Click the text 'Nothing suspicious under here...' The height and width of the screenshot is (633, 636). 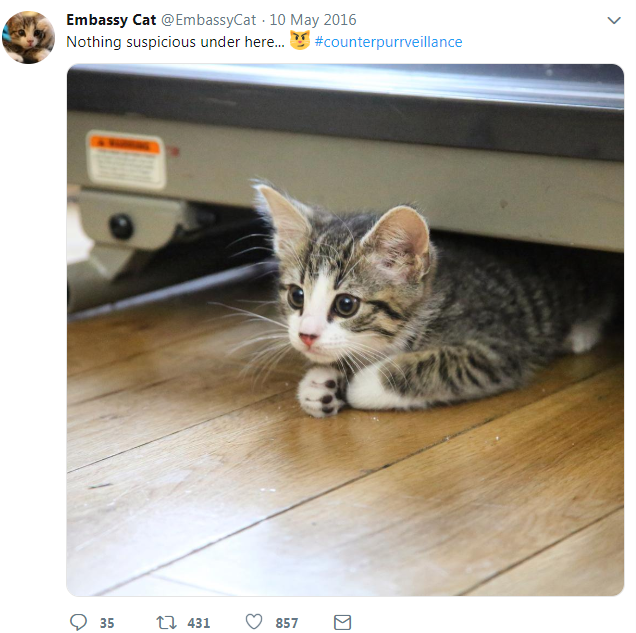click(x=175, y=42)
